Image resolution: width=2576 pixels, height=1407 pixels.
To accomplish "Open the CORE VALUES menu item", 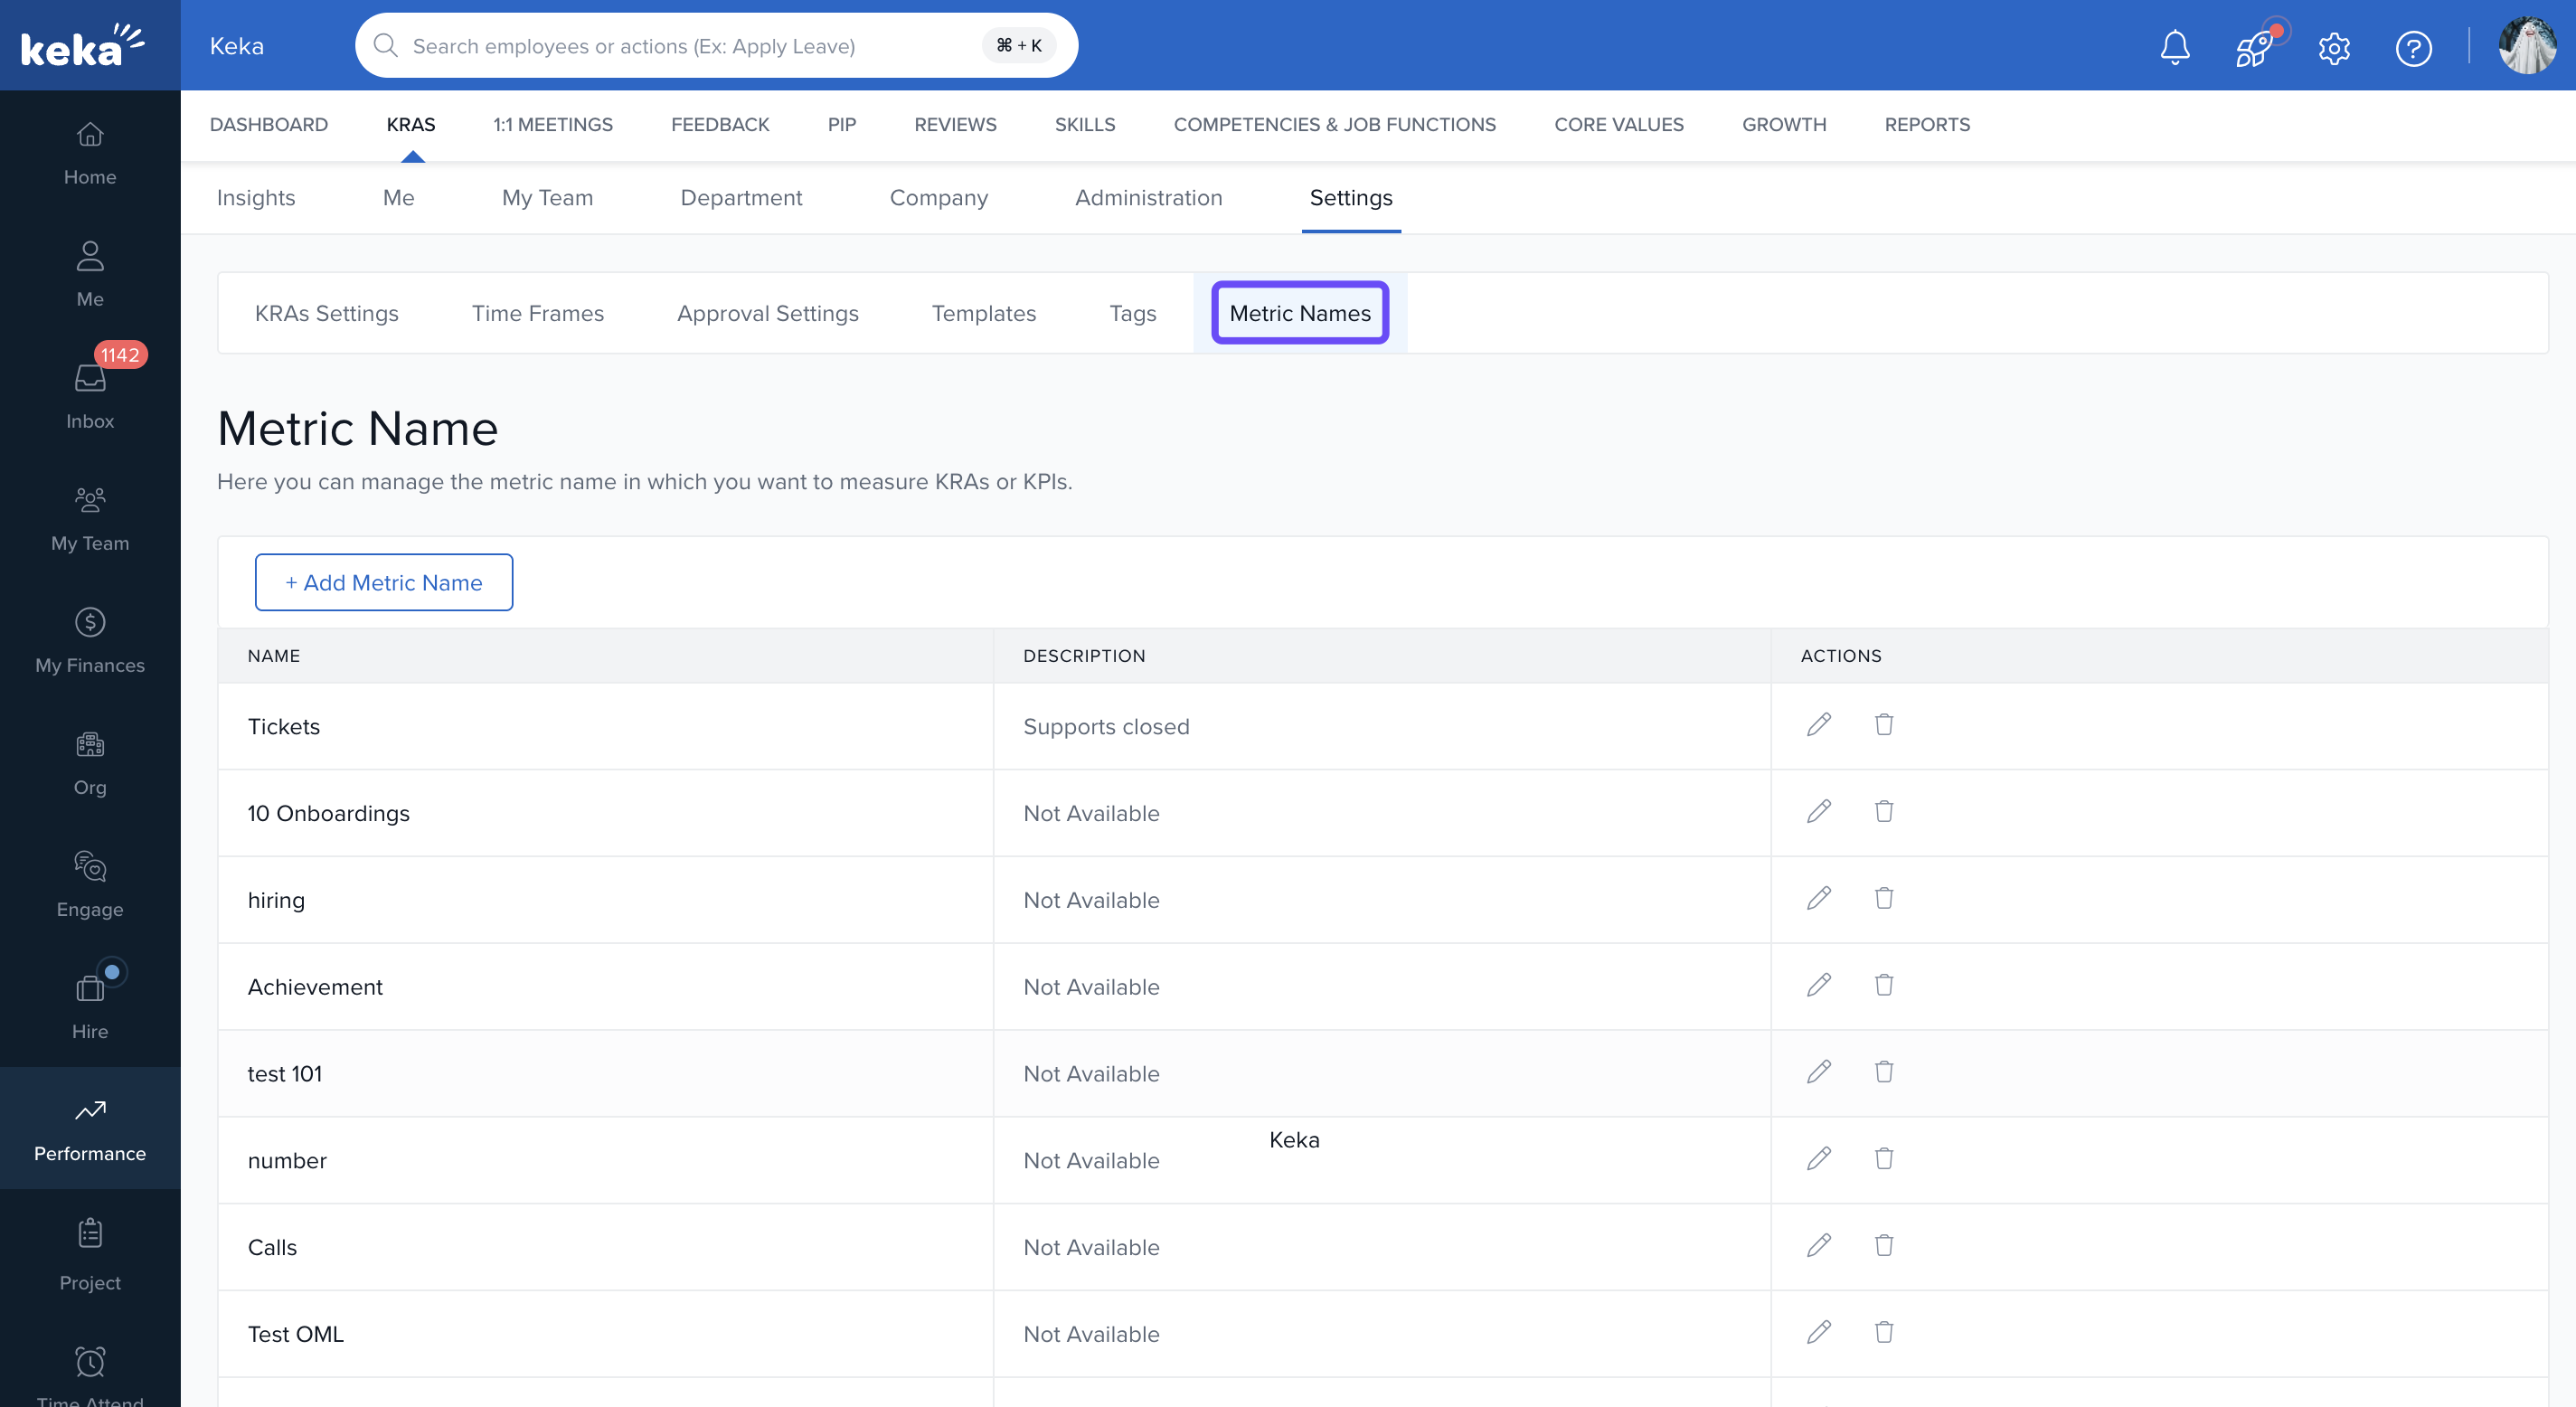I will (1618, 125).
